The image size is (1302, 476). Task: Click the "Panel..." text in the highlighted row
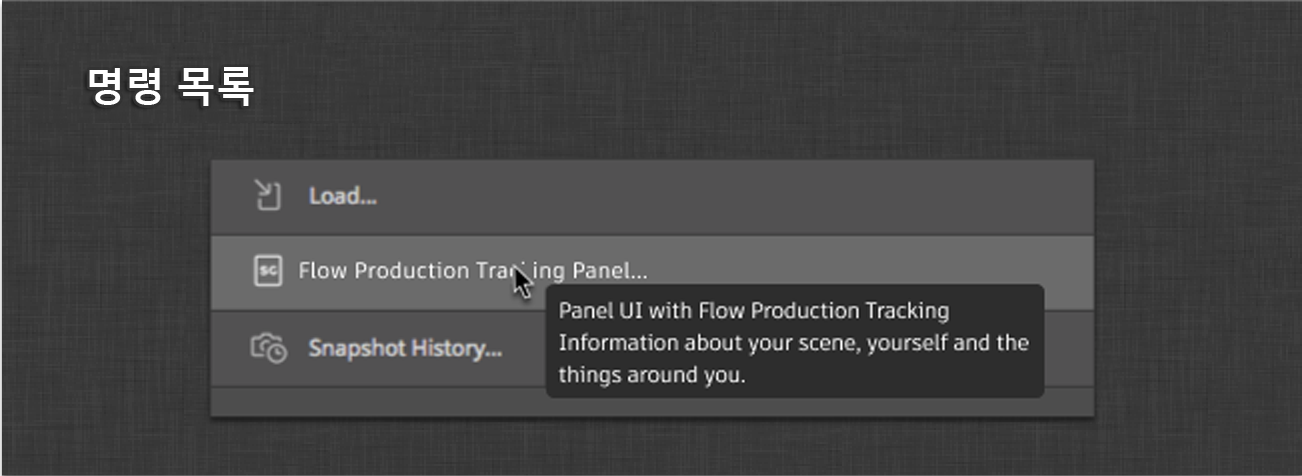click(609, 271)
